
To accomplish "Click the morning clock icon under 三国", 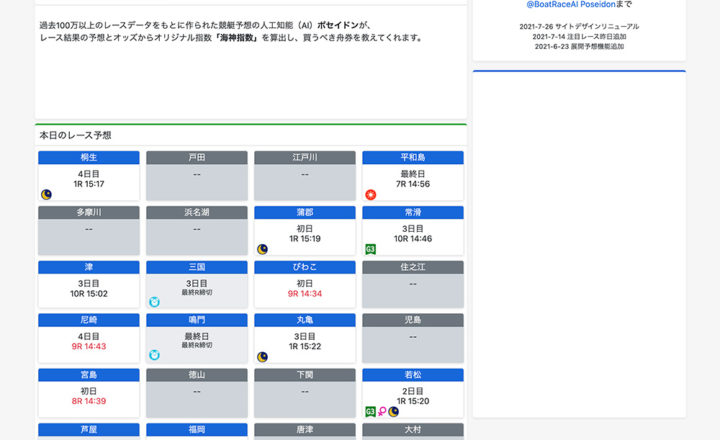I will [154, 302].
